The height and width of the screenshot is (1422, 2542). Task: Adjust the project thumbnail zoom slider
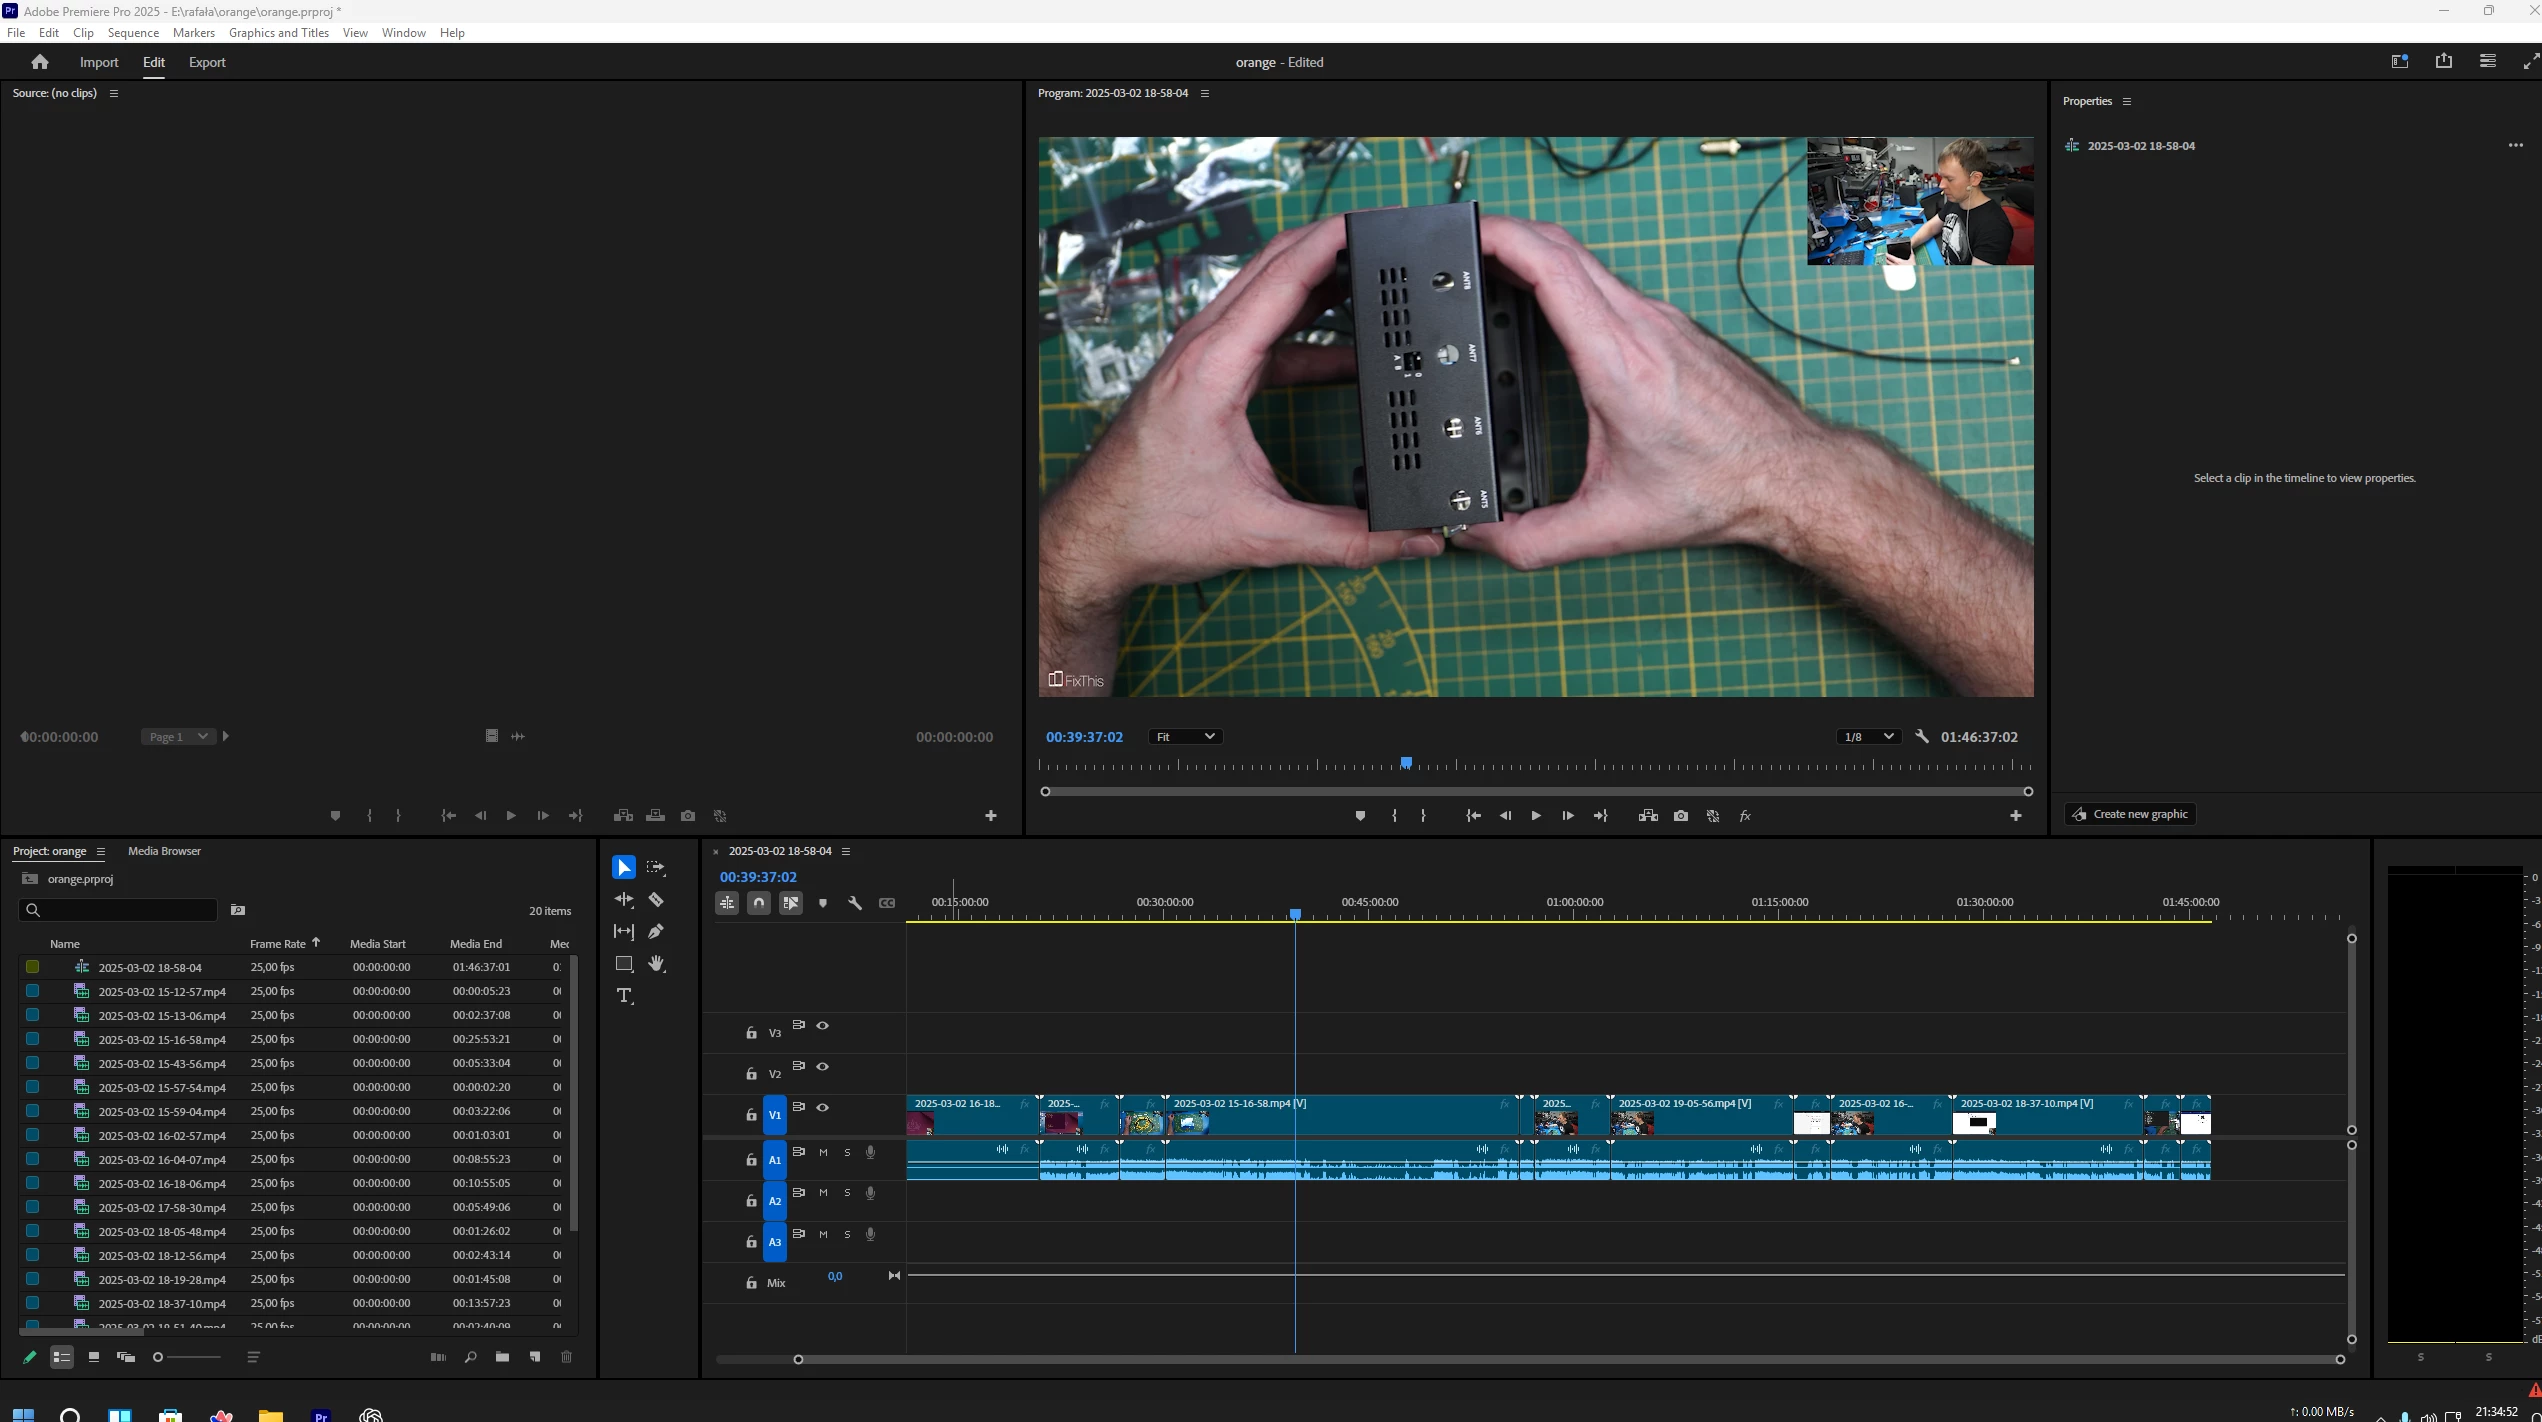point(158,1357)
